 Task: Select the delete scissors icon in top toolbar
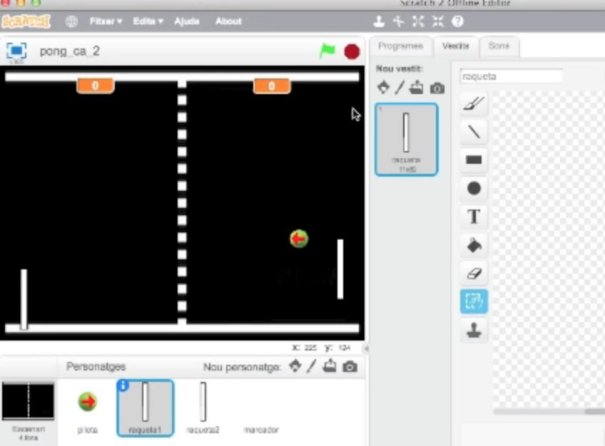click(398, 22)
